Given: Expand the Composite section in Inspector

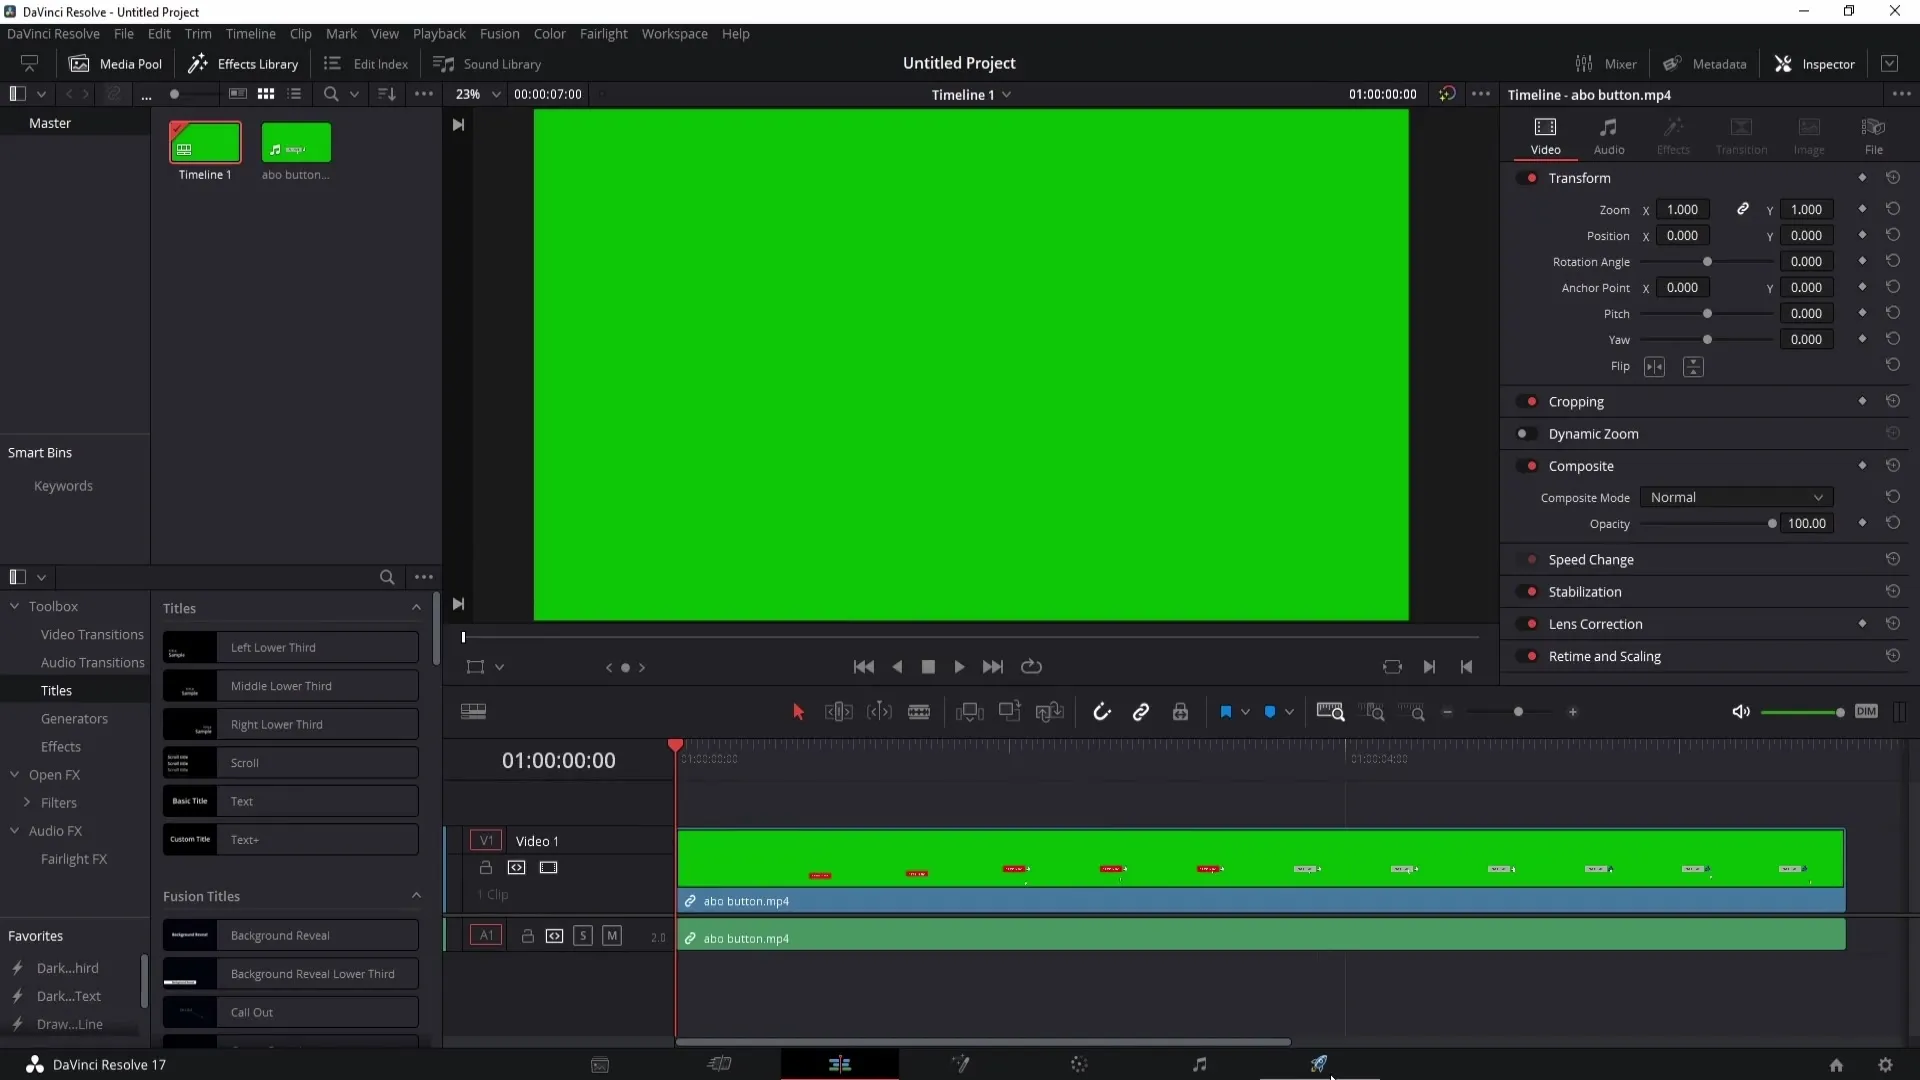Looking at the screenshot, I should pos(1581,465).
